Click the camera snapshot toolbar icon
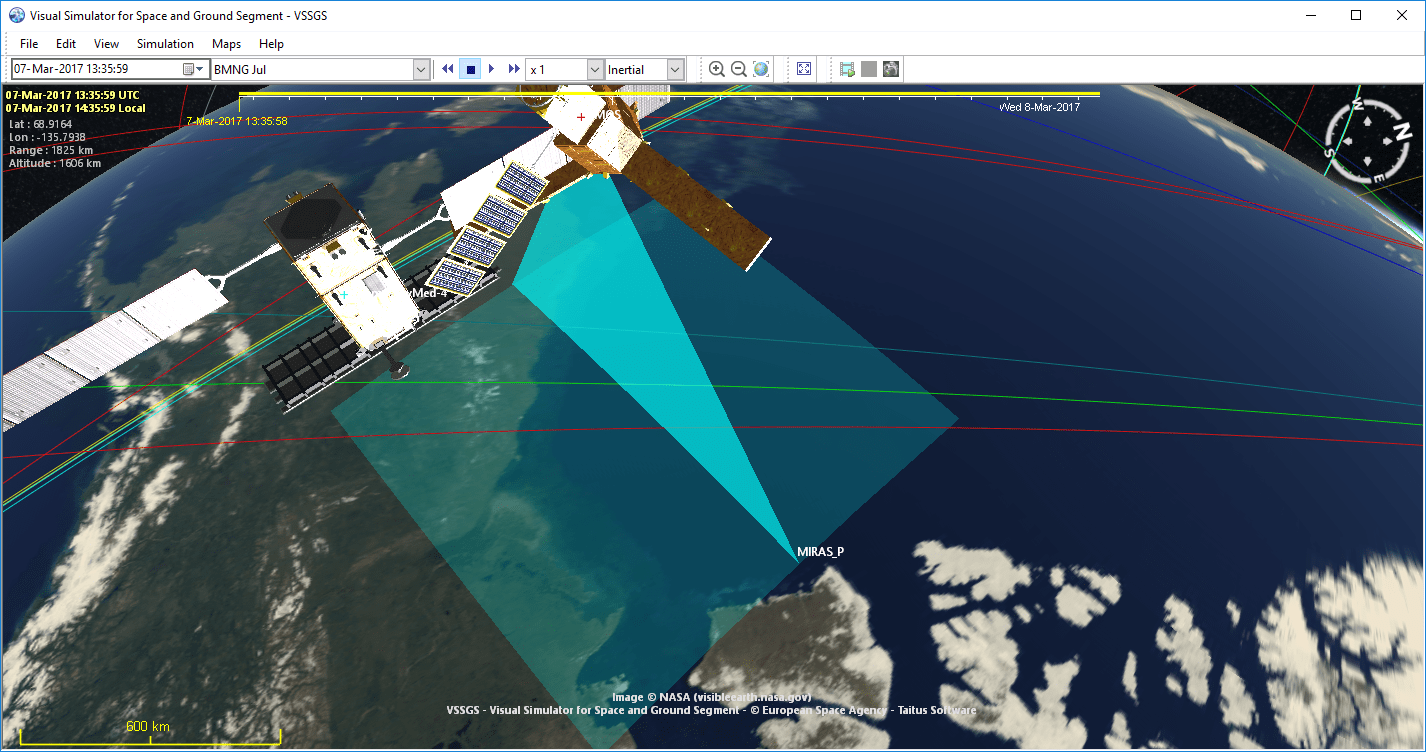Image resolution: width=1426 pixels, height=752 pixels. pos(891,69)
